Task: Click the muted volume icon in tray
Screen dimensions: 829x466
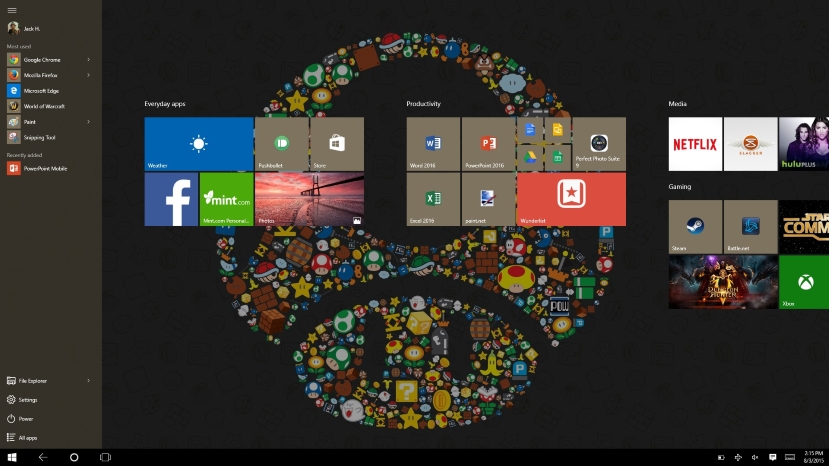Action: coord(755,458)
